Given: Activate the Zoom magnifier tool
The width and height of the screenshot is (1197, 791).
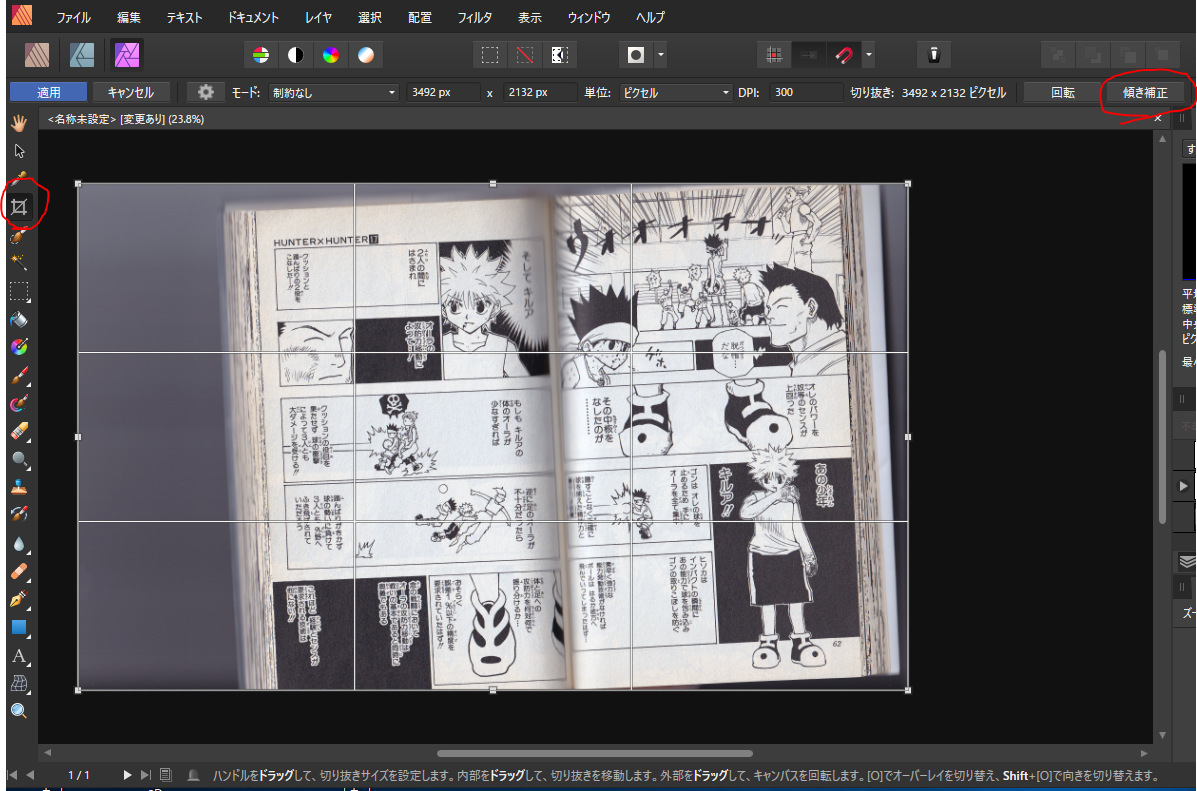Looking at the screenshot, I should 19,711.
